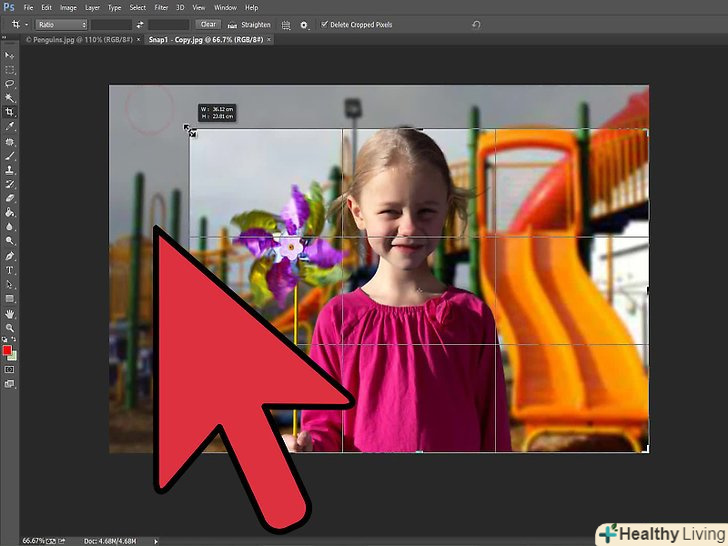Uncheck Delete Cropped Pixels checkbox

coord(324,24)
